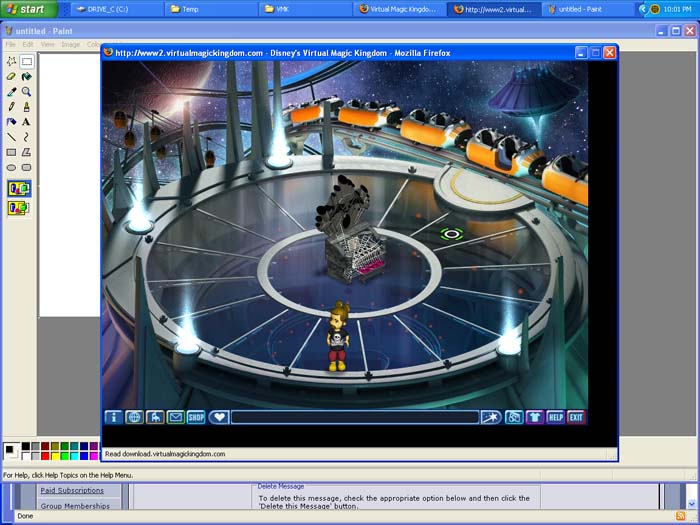Choose the Brush tool in Paint
This screenshot has height=525, width=700.
click(26, 107)
